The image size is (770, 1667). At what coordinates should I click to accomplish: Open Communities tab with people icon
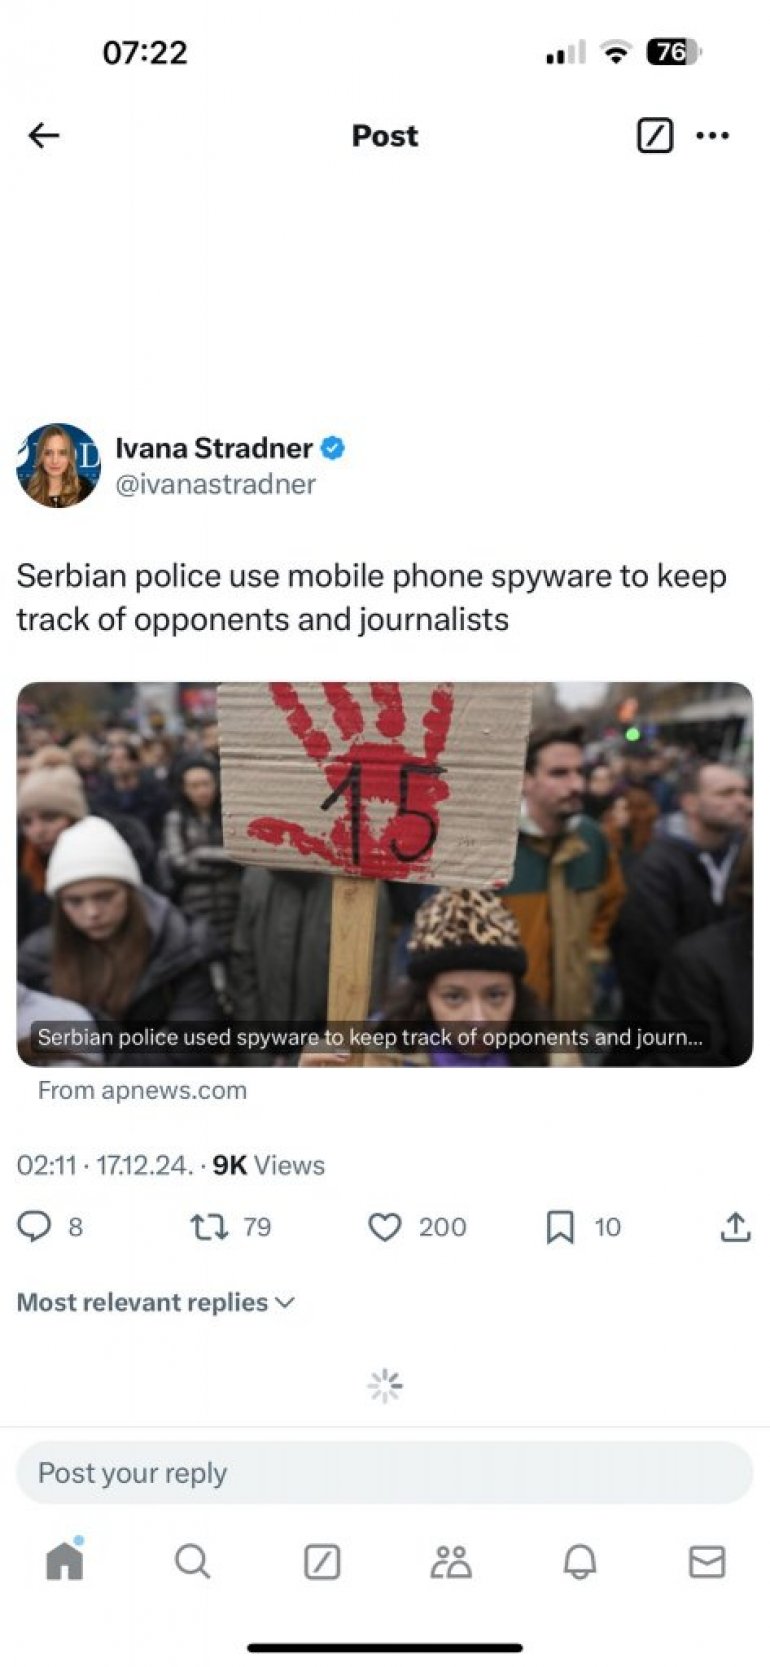[x=451, y=1561]
